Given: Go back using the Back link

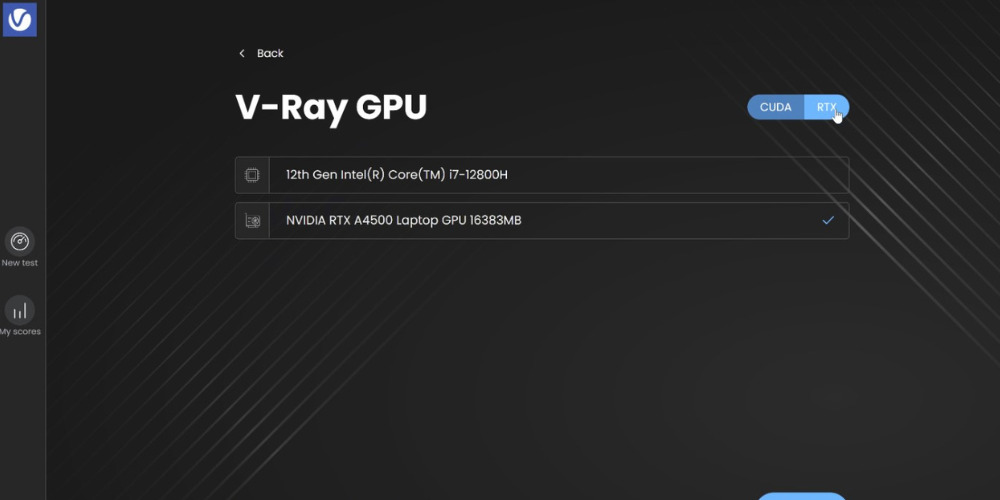Looking at the screenshot, I should (x=270, y=53).
